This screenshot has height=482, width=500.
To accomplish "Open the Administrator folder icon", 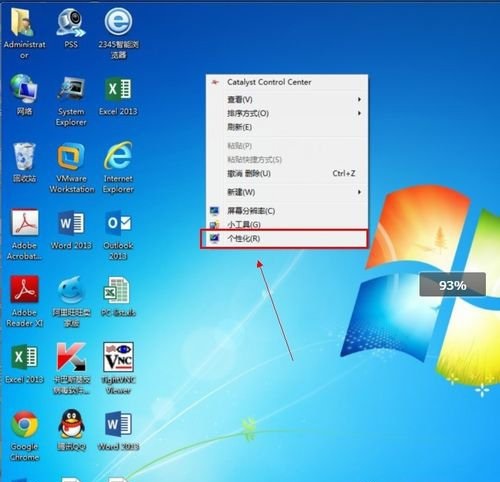I will pyautogui.click(x=23, y=23).
